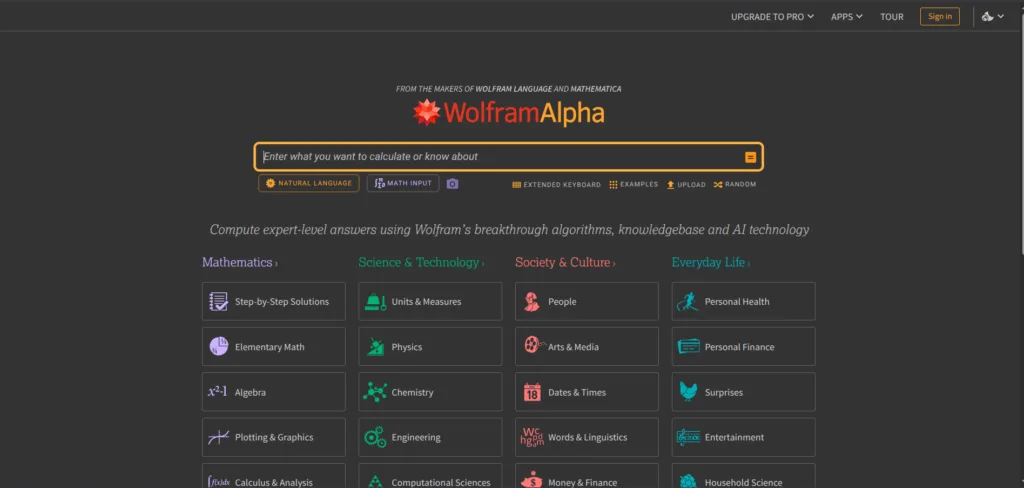1024x488 pixels.
Task: Click the Elementary Math pie icon
Action: (219, 346)
